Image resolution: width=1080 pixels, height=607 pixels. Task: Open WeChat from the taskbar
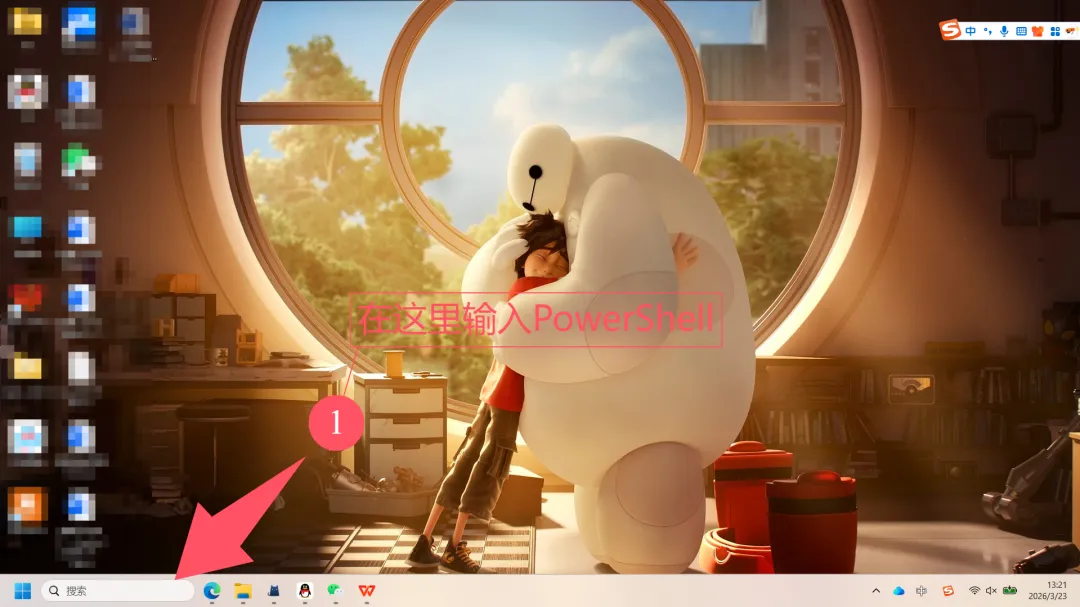point(335,590)
